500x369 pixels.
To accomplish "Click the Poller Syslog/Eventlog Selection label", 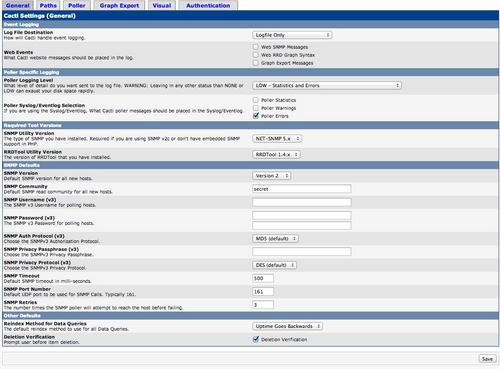I will click(x=44, y=105).
